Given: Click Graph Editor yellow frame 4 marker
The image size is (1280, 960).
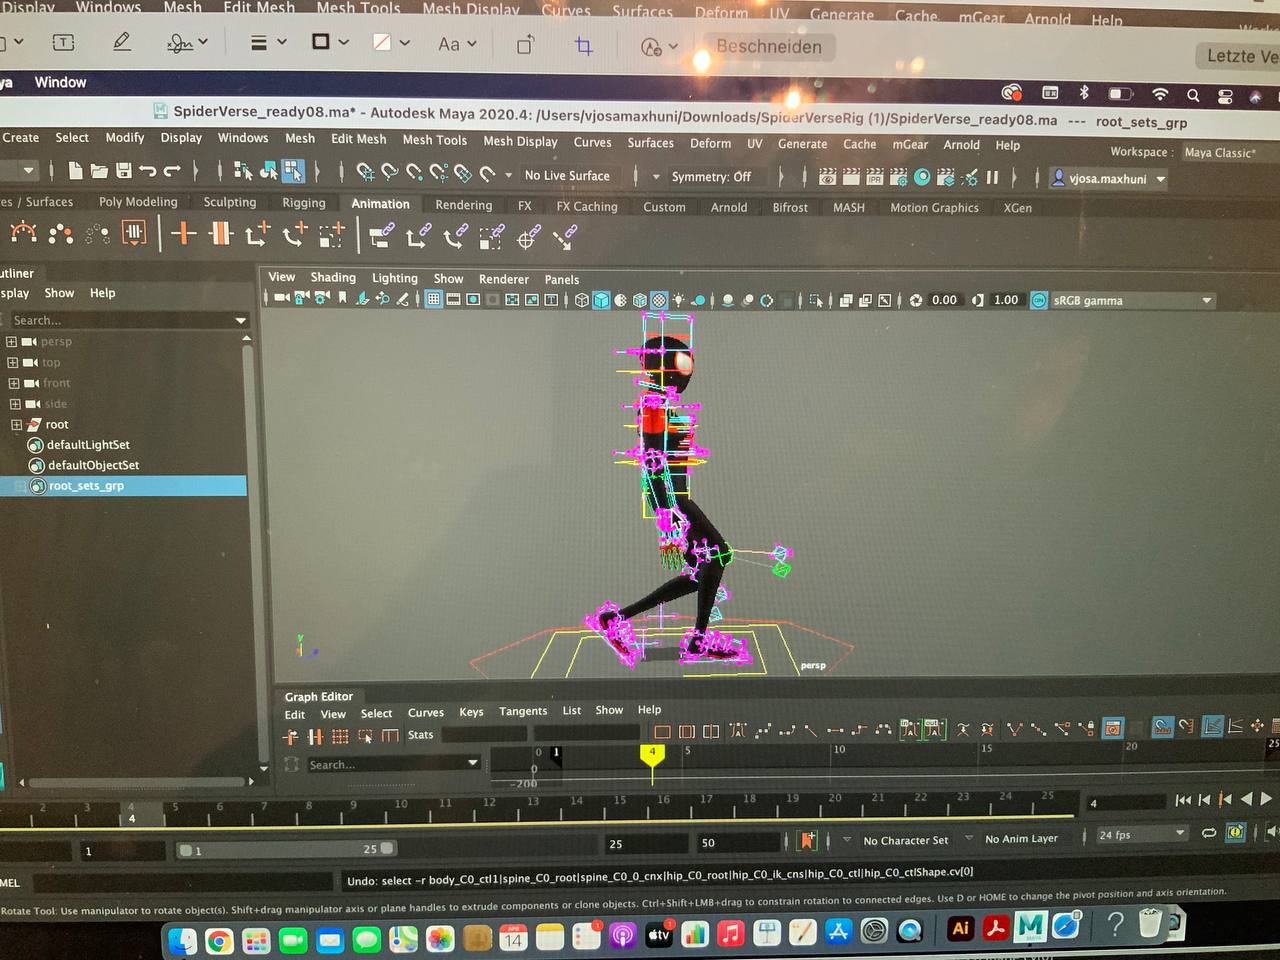Looking at the screenshot, I should [652, 757].
